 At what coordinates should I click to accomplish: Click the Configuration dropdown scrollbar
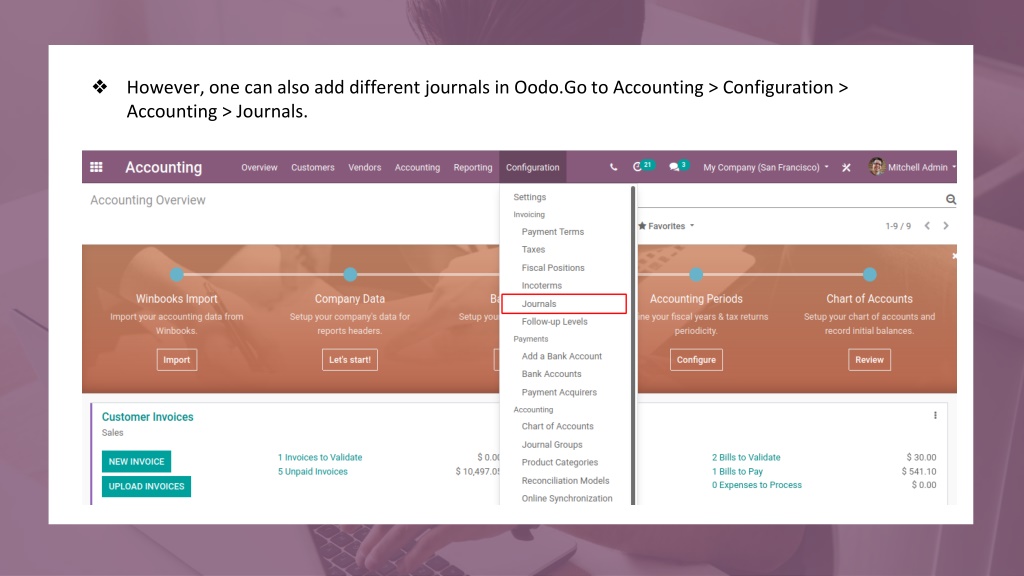[633, 345]
